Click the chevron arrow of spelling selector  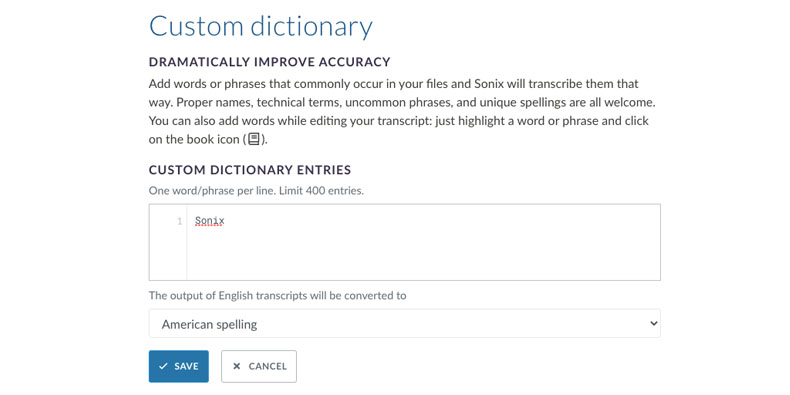[x=653, y=323]
